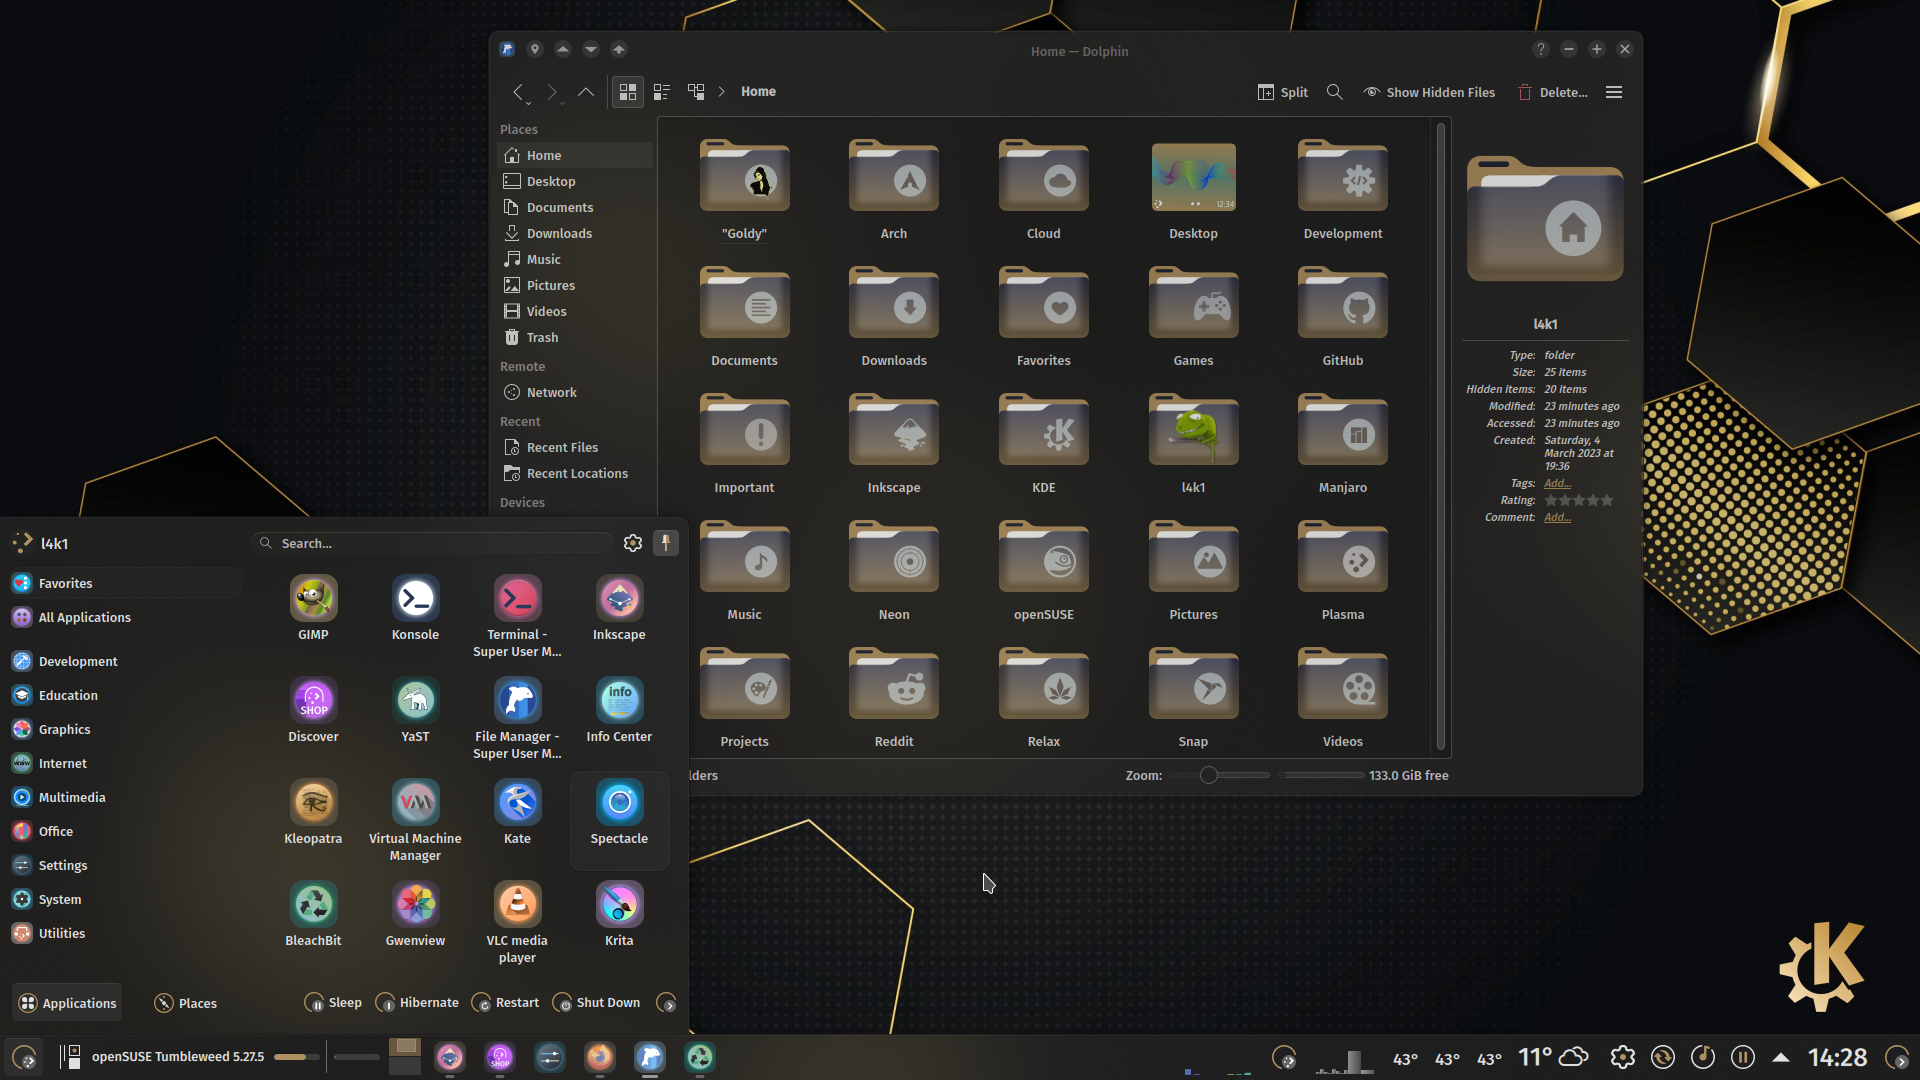1920x1080 pixels.
Task: Click the Hibernate button
Action: (417, 1003)
